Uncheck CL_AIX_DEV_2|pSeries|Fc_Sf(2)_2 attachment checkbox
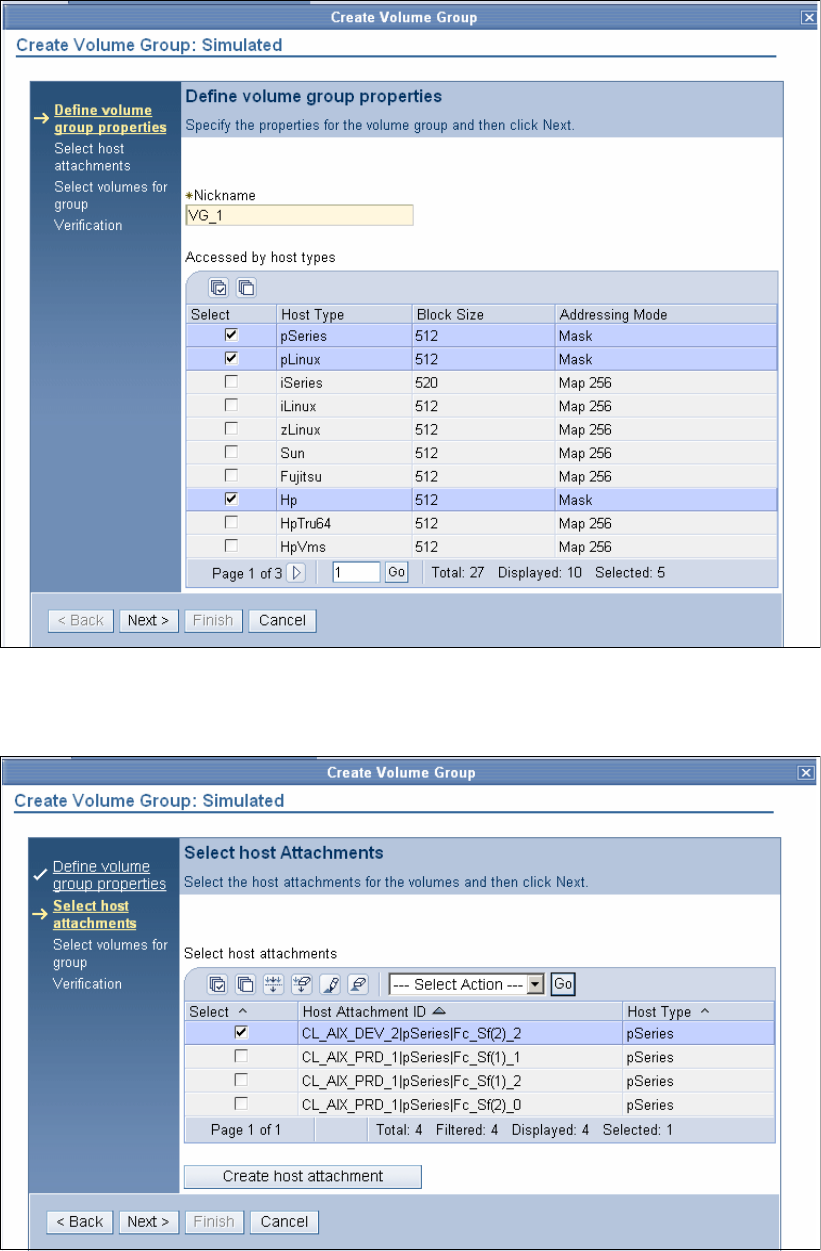Viewport: 821px width, 1251px height. (241, 1033)
